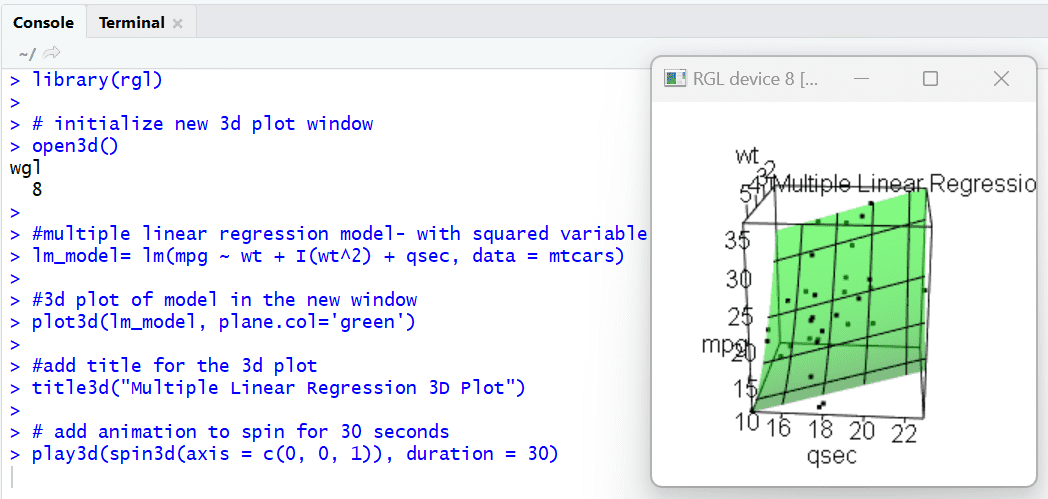Close the RGL device 8 window
This screenshot has height=499, width=1048.
pos(1001,79)
